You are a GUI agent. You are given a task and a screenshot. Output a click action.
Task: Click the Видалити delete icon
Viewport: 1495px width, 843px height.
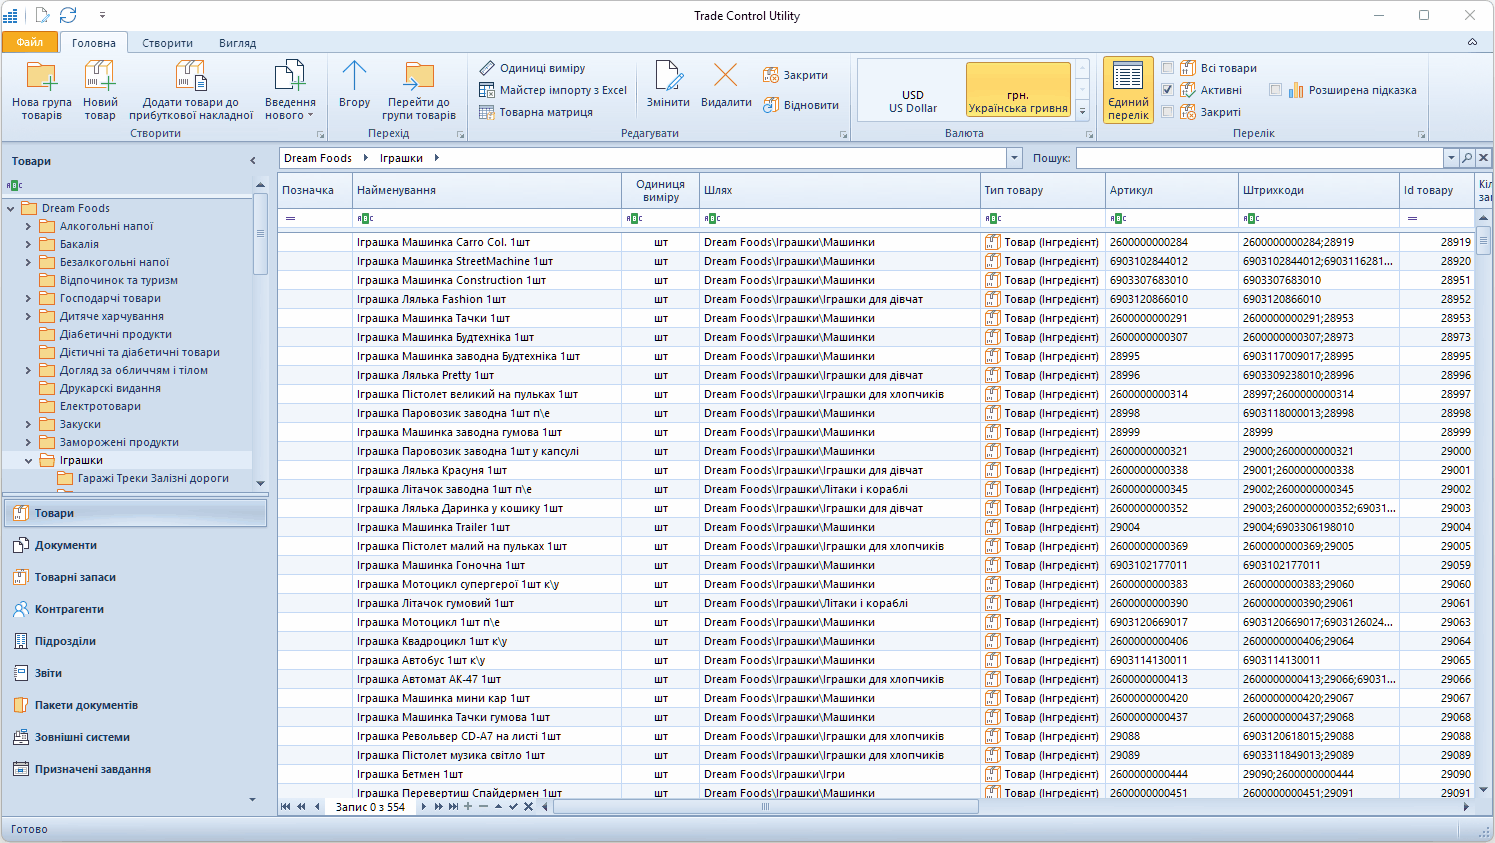725,77
